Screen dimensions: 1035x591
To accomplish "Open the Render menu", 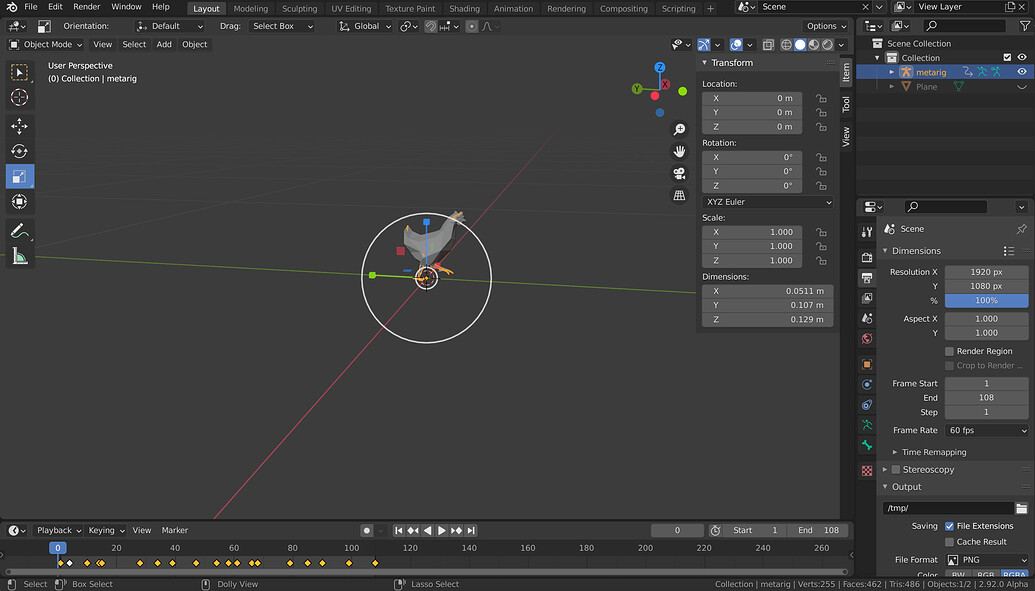I will pyautogui.click(x=86, y=7).
